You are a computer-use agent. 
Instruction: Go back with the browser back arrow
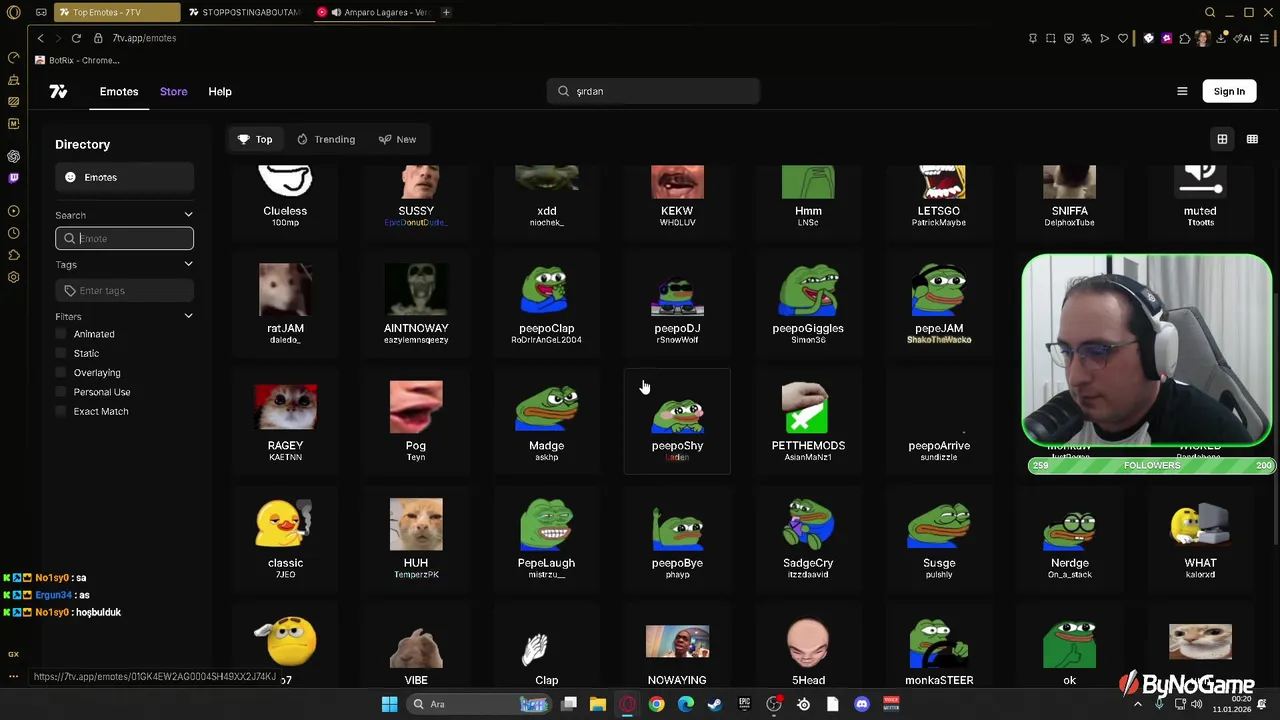[40, 38]
